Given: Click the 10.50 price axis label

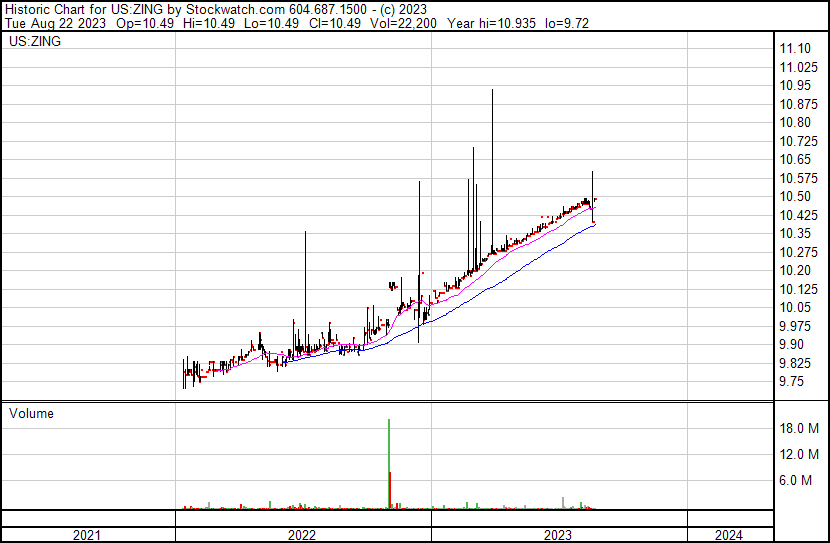Looking at the screenshot, I should [x=795, y=197].
